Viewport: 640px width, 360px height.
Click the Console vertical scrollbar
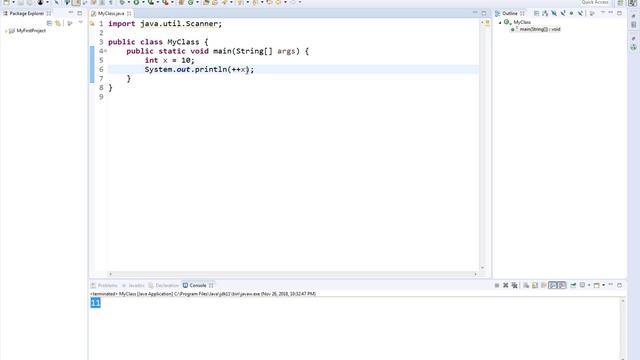623,329
